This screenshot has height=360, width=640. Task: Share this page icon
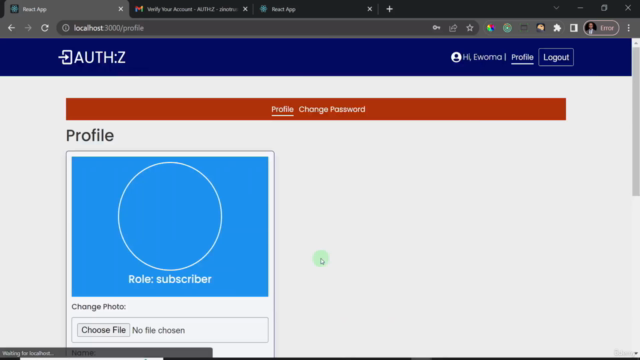pos(453,28)
